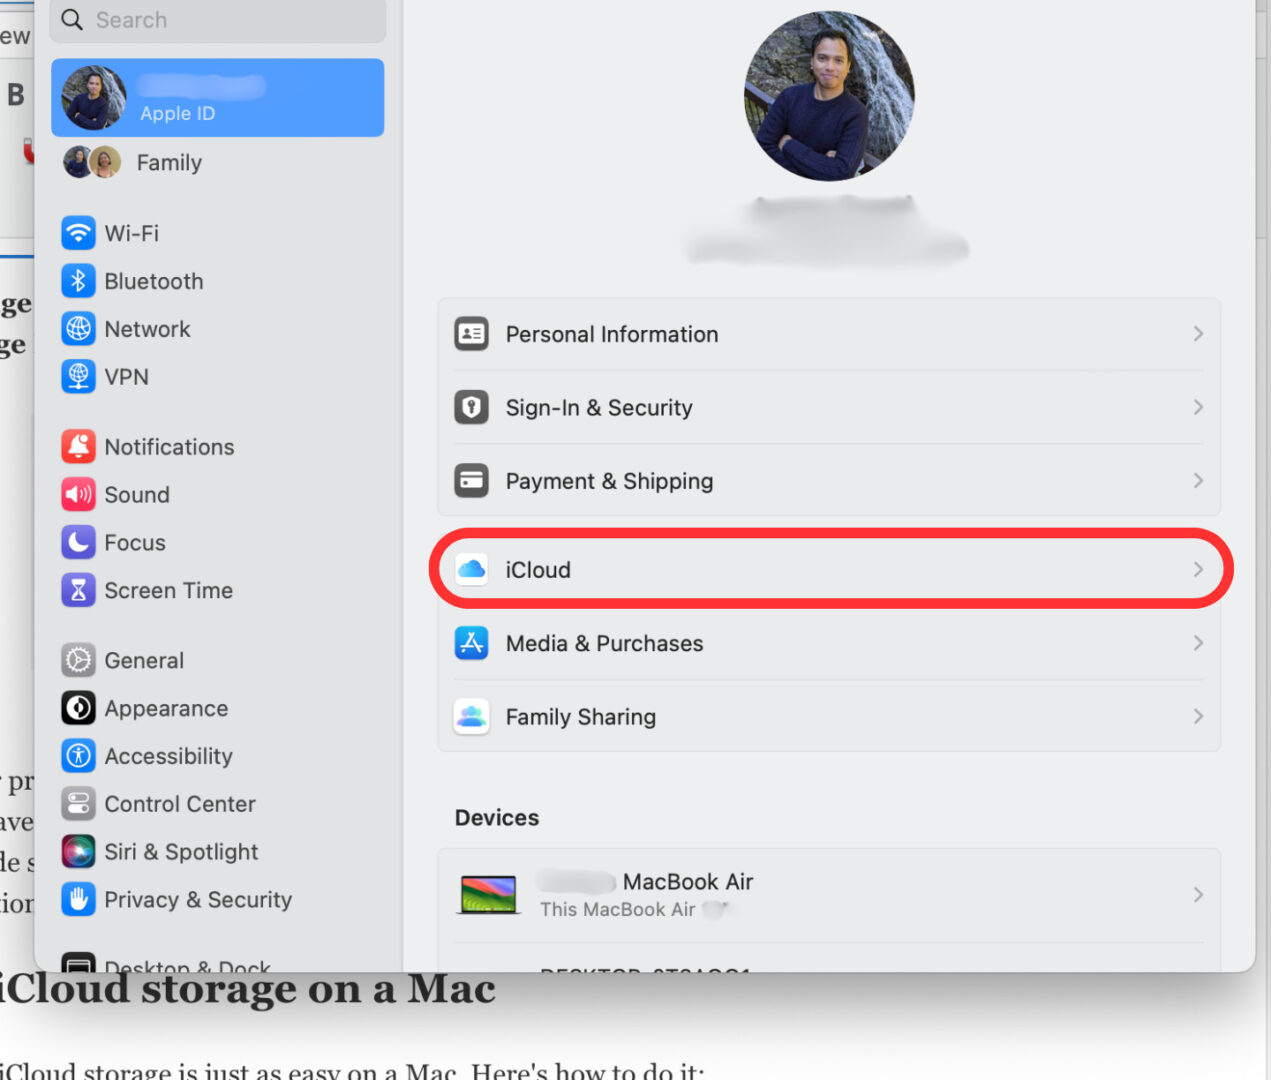Click the Control Center icon
Image resolution: width=1271 pixels, height=1080 pixels.
[x=78, y=804]
